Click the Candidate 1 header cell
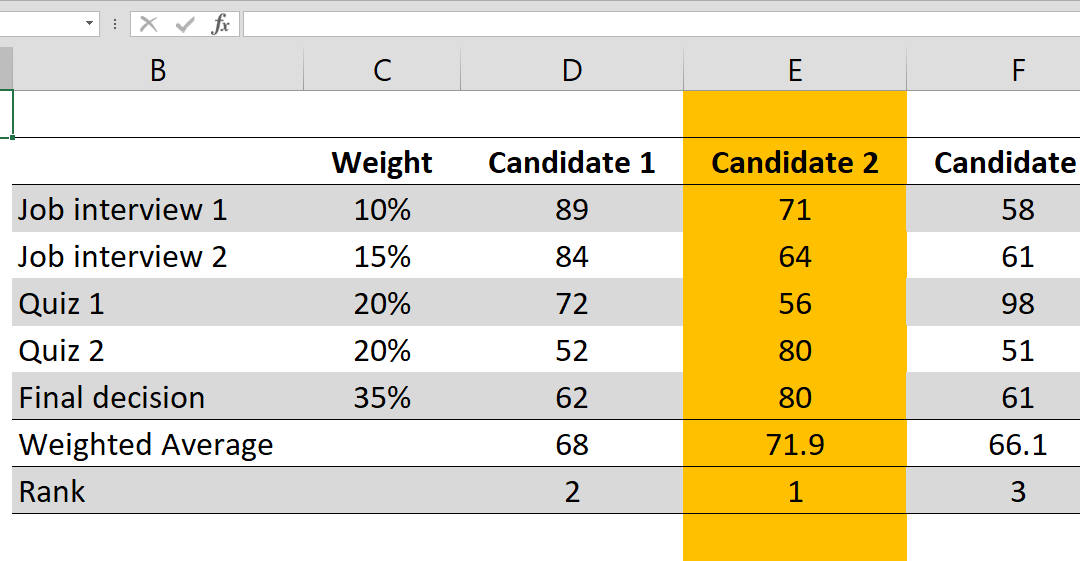The width and height of the screenshot is (1080, 561). [x=572, y=162]
